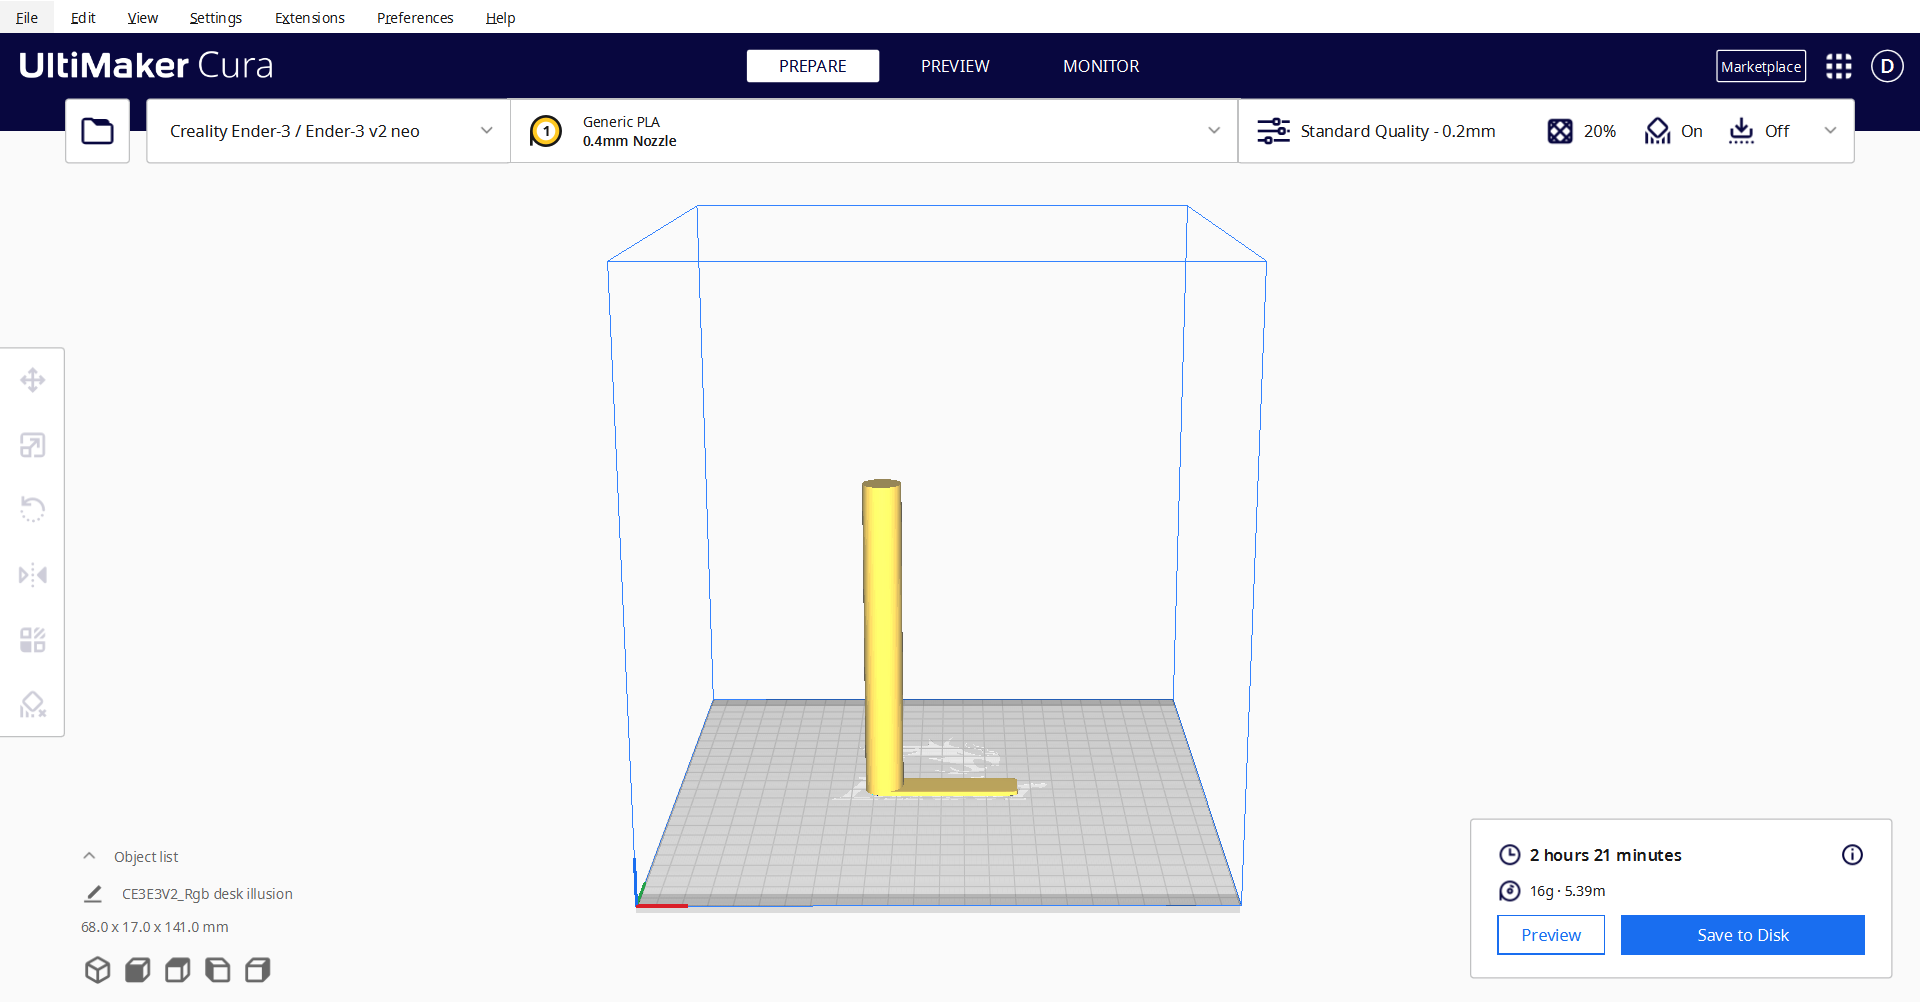Viewport: 1920px width, 1002px height.
Task: Open the Creality Ender-3 printer dropdown
Action: 328,131
